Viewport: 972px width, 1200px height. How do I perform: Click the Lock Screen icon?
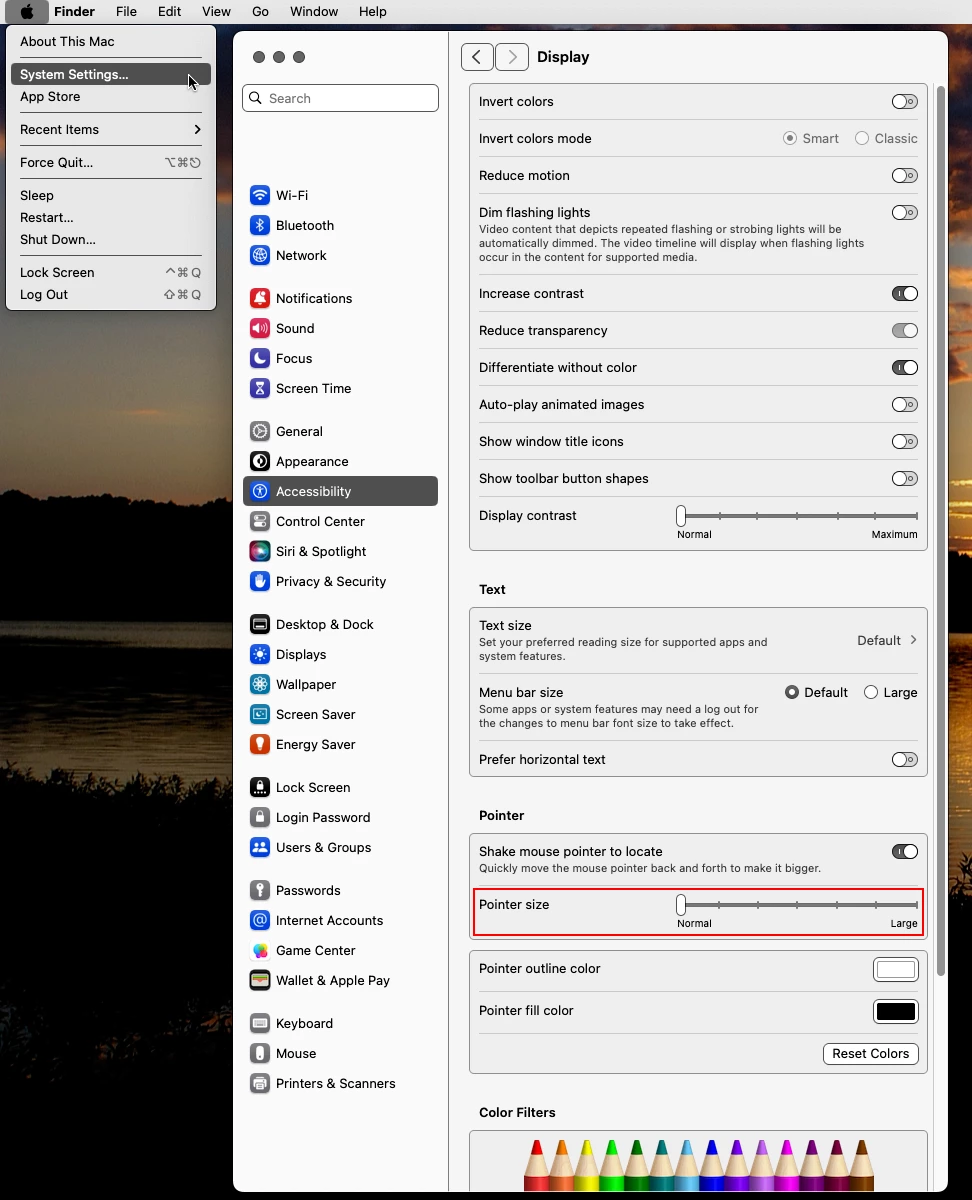coord(260,787)
